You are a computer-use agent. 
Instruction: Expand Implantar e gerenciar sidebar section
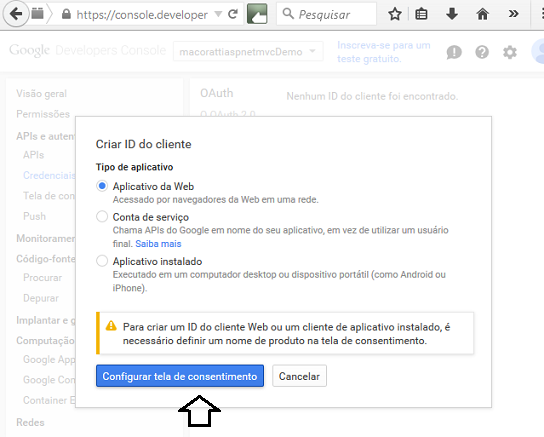45,320
